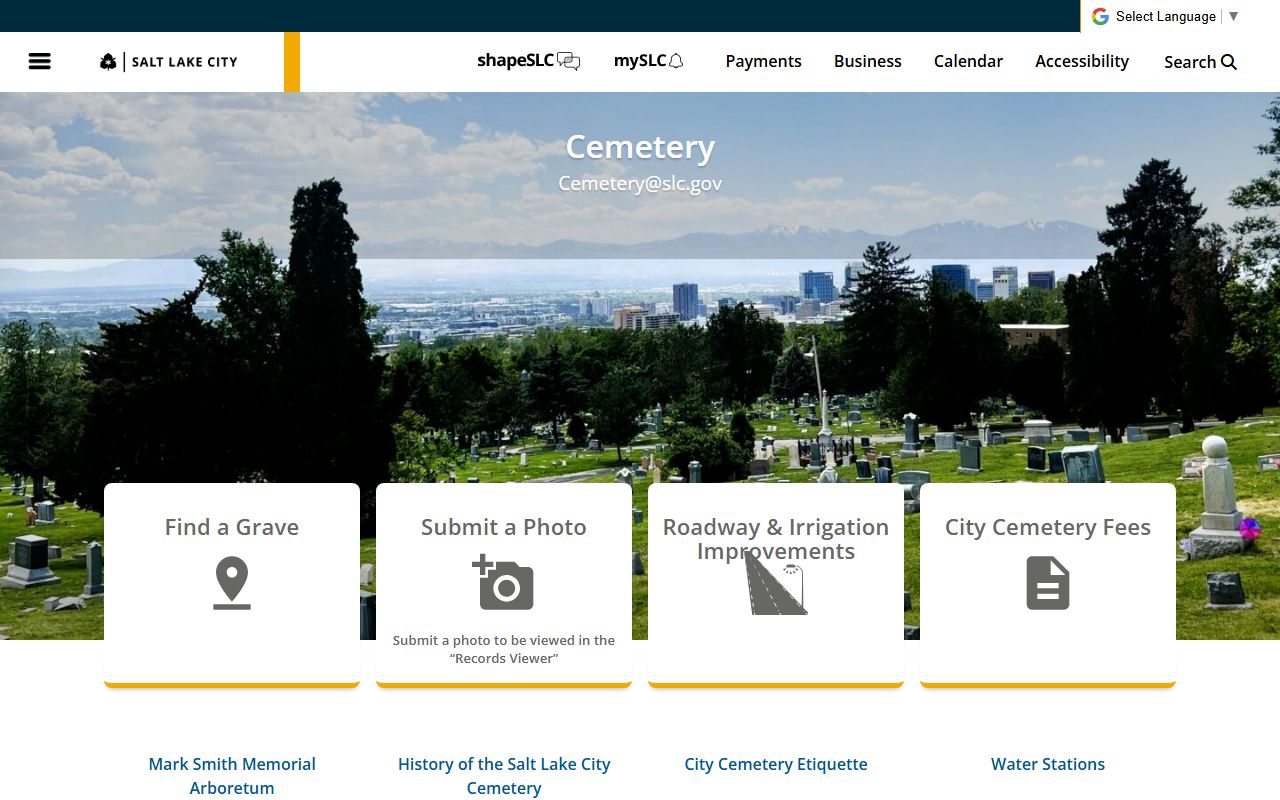Click the Cemetery@slc.gov email address
1280x800 pixels.
click(640, 183)
